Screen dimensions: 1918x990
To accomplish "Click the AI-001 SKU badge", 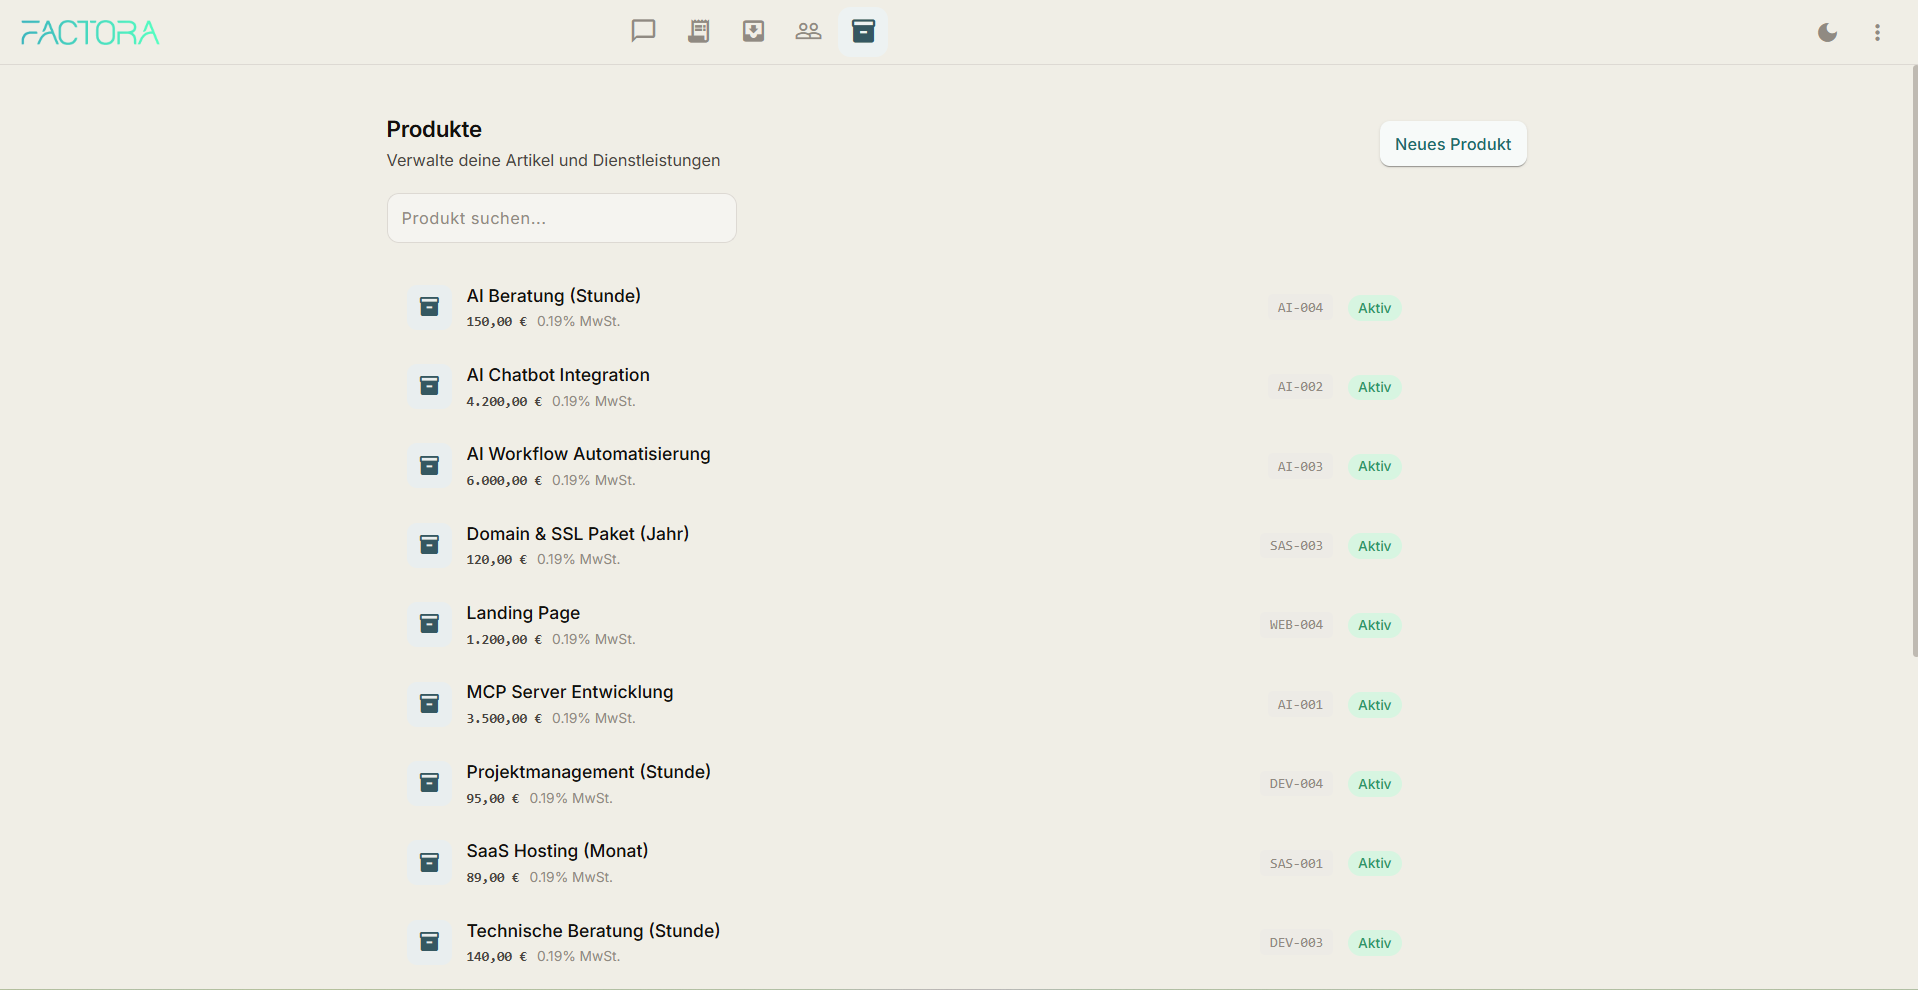I will (x=1299, y=705).
